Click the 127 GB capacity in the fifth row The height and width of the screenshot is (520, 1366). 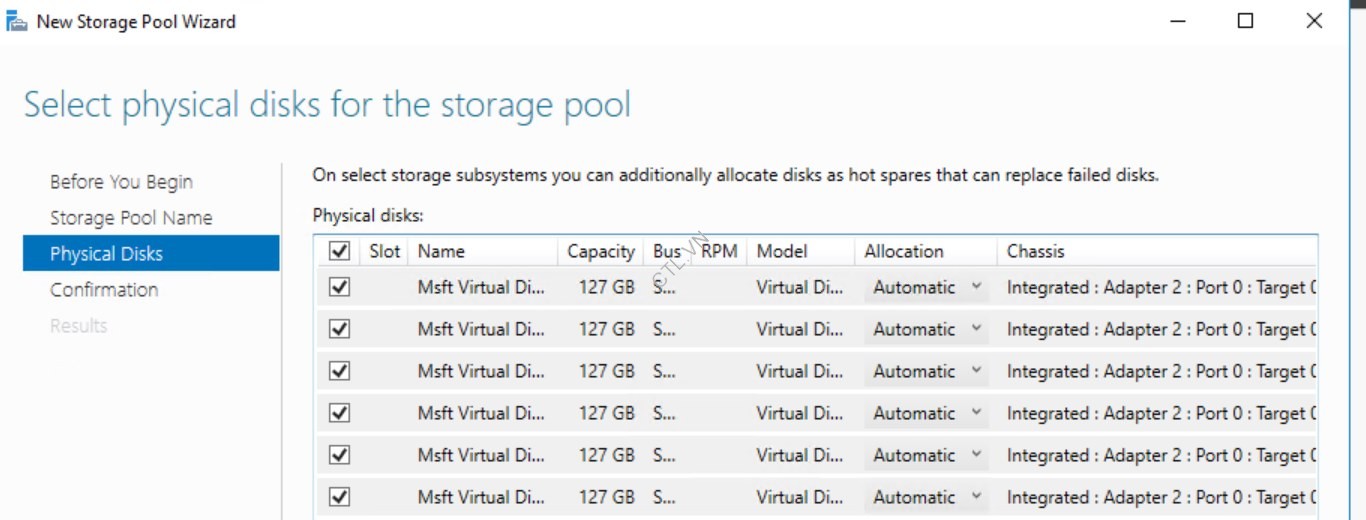(606, 455)
